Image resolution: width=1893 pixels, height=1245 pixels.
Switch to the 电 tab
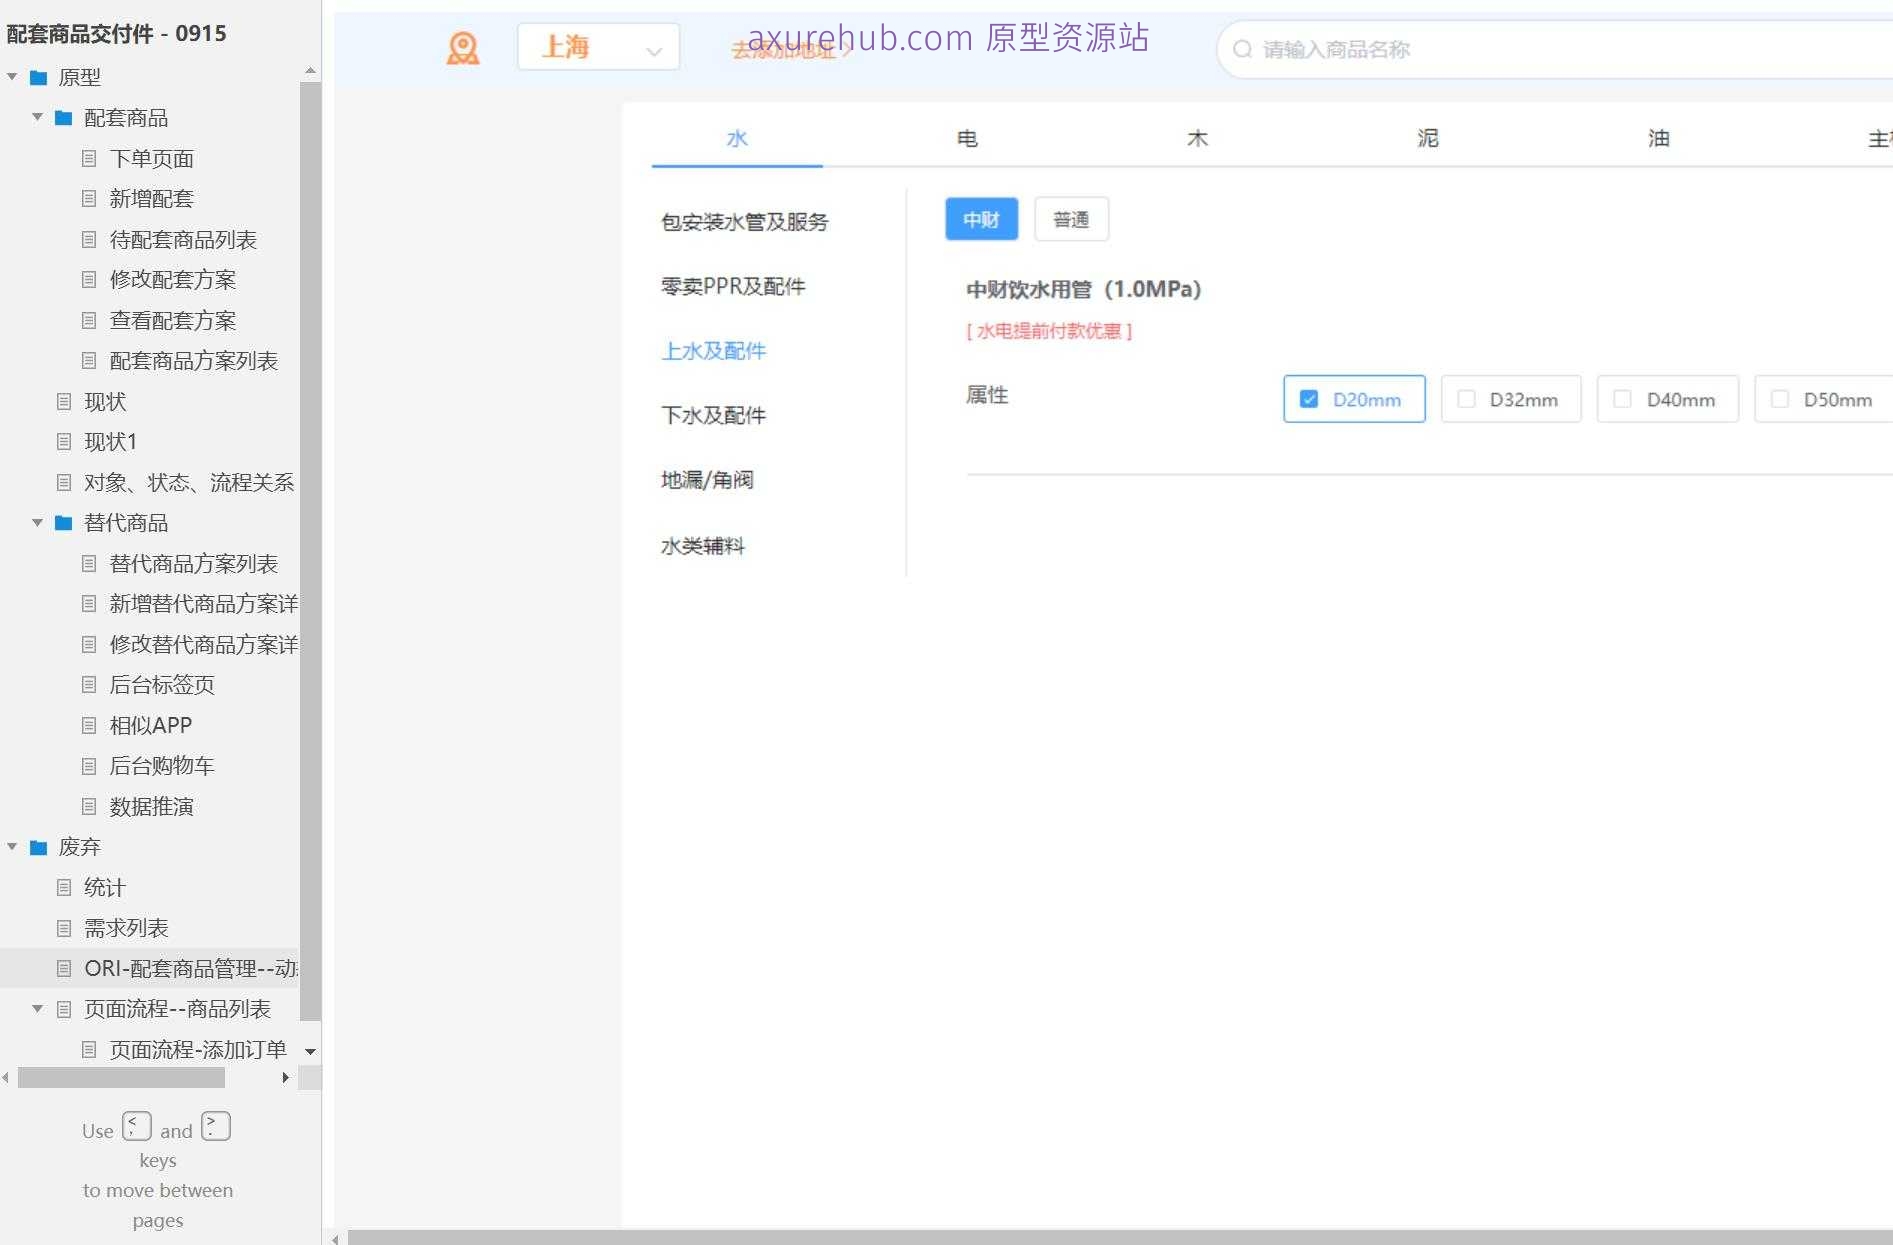967,138
